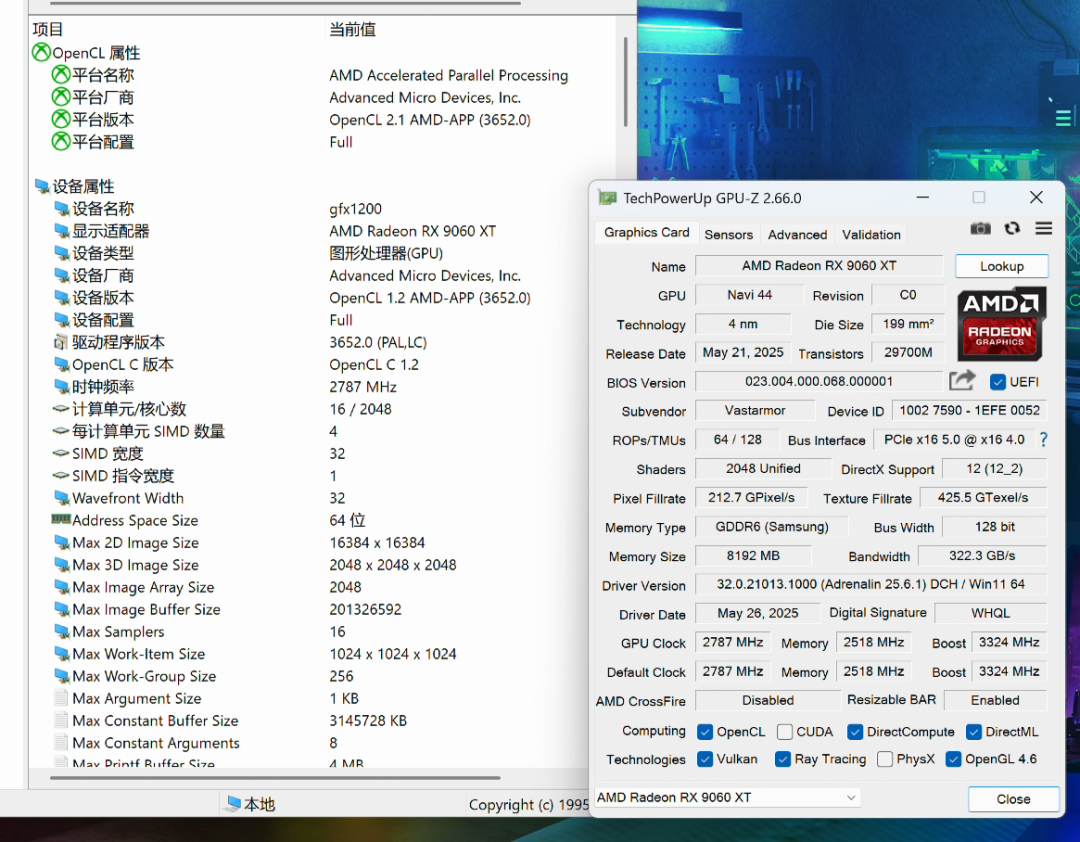
Task: Select the icon beside 显示适配器
Action: [62, 231]
